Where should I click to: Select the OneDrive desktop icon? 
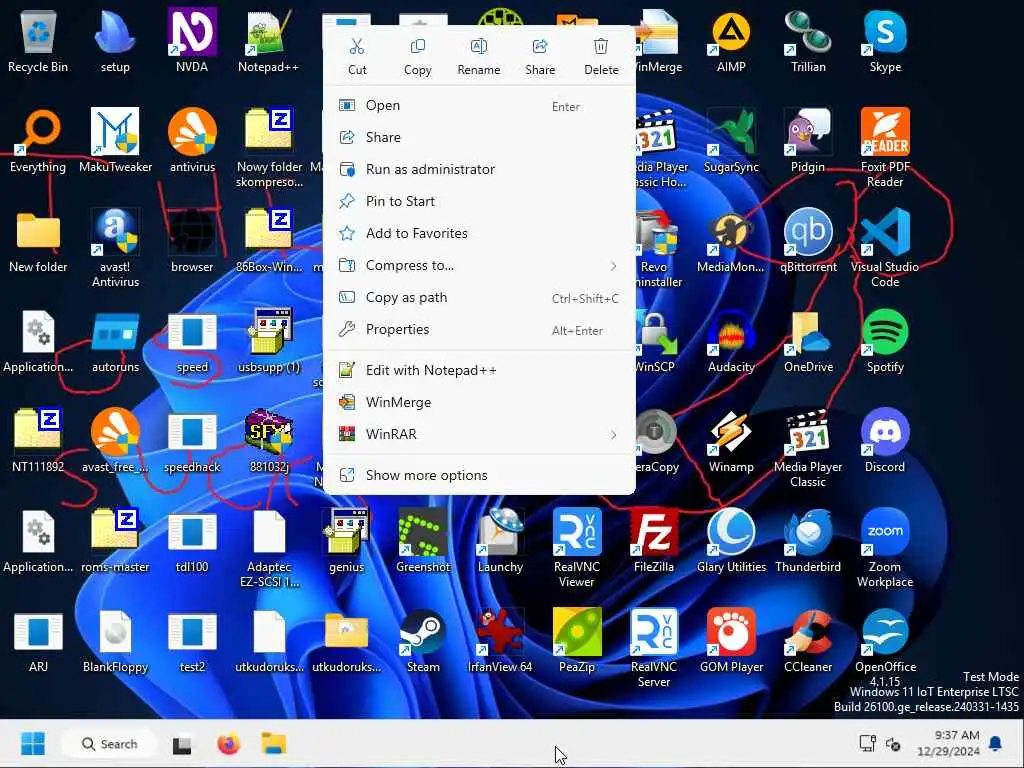808,341
